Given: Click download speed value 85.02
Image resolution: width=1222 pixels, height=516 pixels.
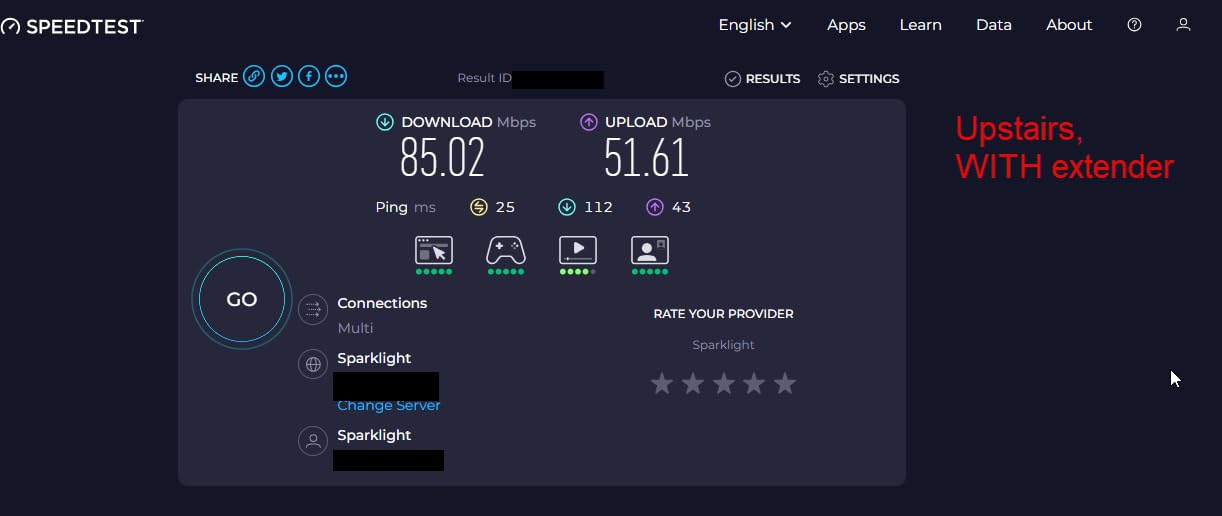Looking at the screenshot, I should [x=442, y=157].
